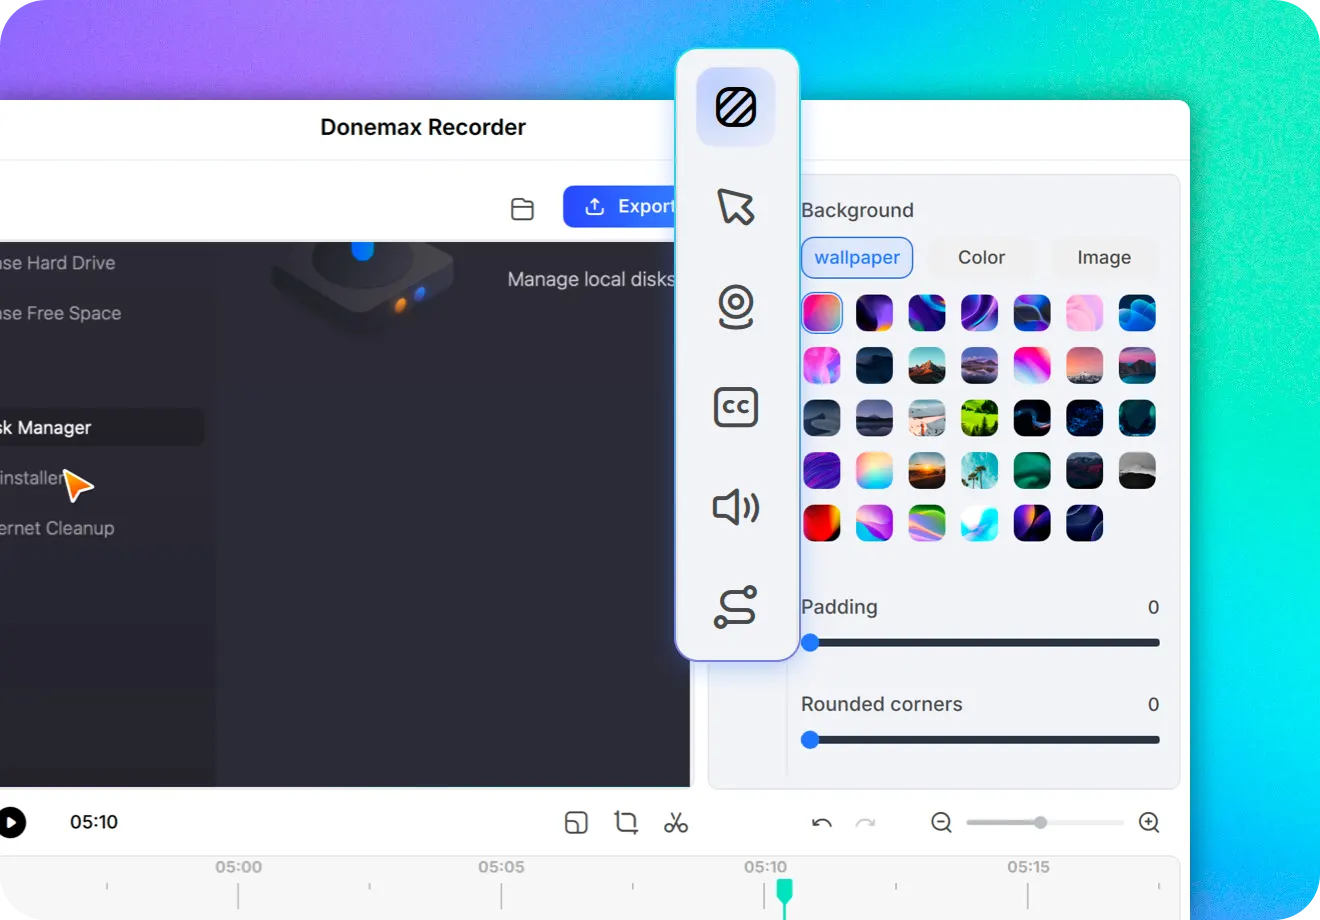This screenshot has height=920, width=1320.
Task: Click the Rounded corners value 0
Action: pyautogui.click(x=1153, y=704)
